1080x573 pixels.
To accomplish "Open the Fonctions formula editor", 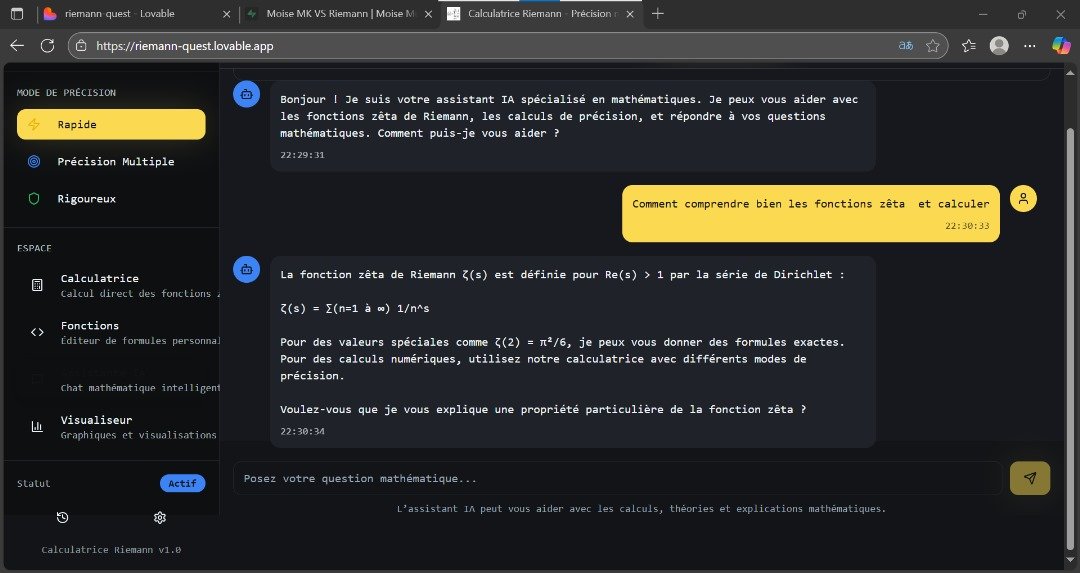I will [x=118, y=332].
